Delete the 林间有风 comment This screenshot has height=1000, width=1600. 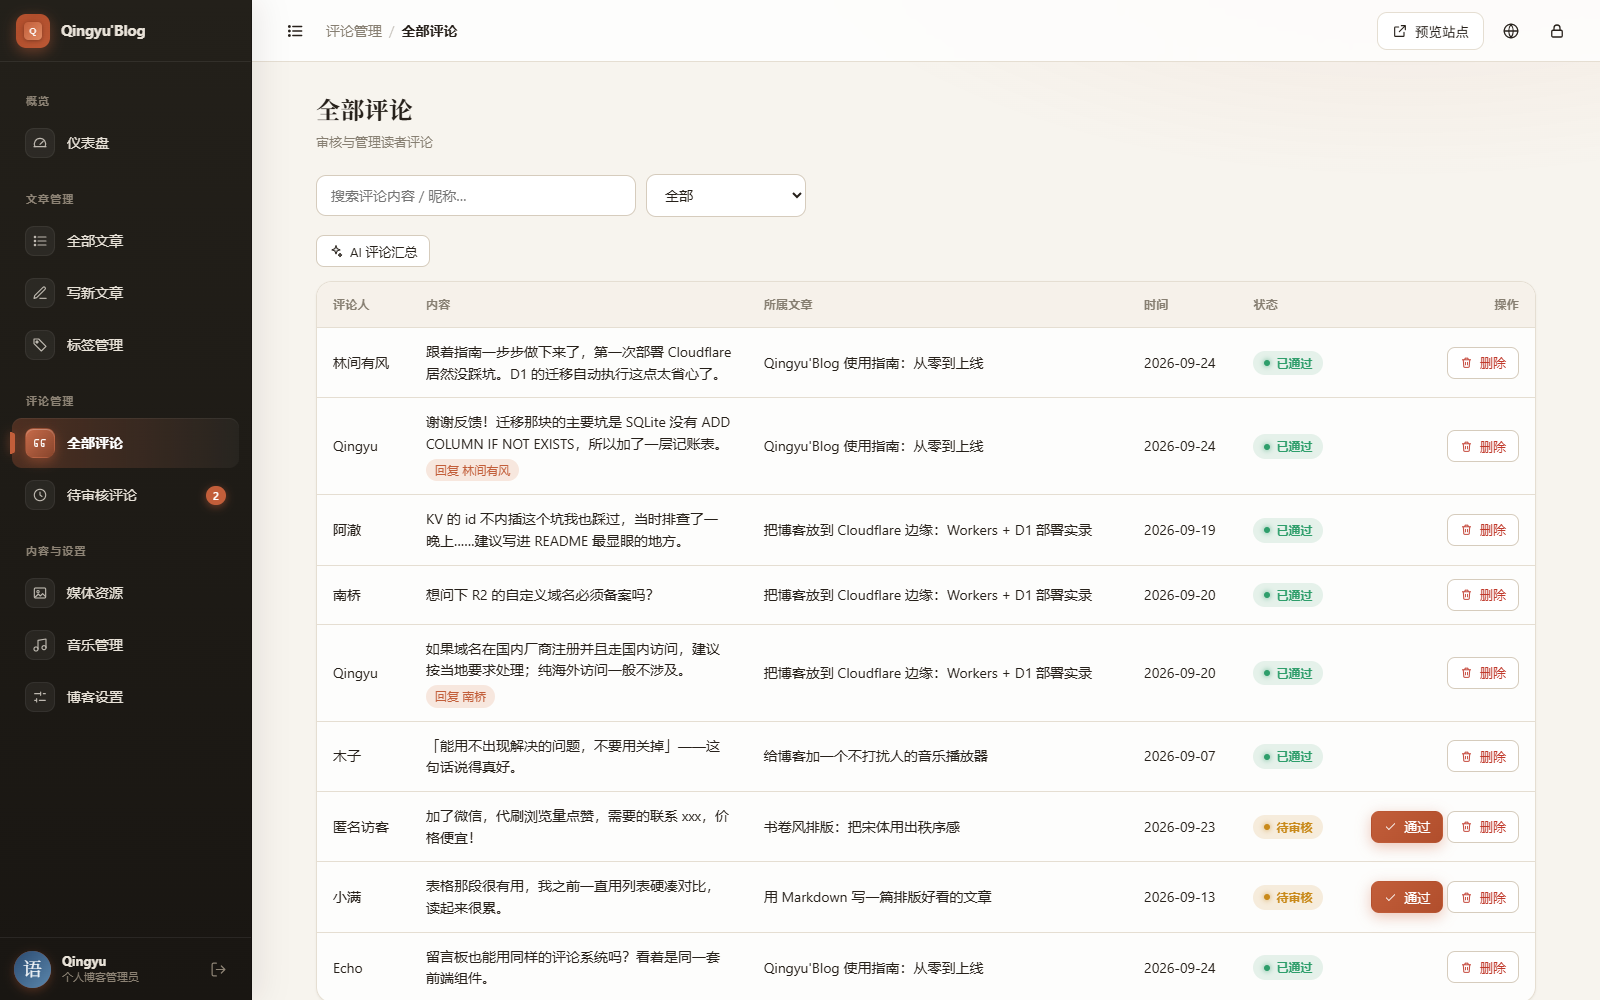pos(1483,363)
